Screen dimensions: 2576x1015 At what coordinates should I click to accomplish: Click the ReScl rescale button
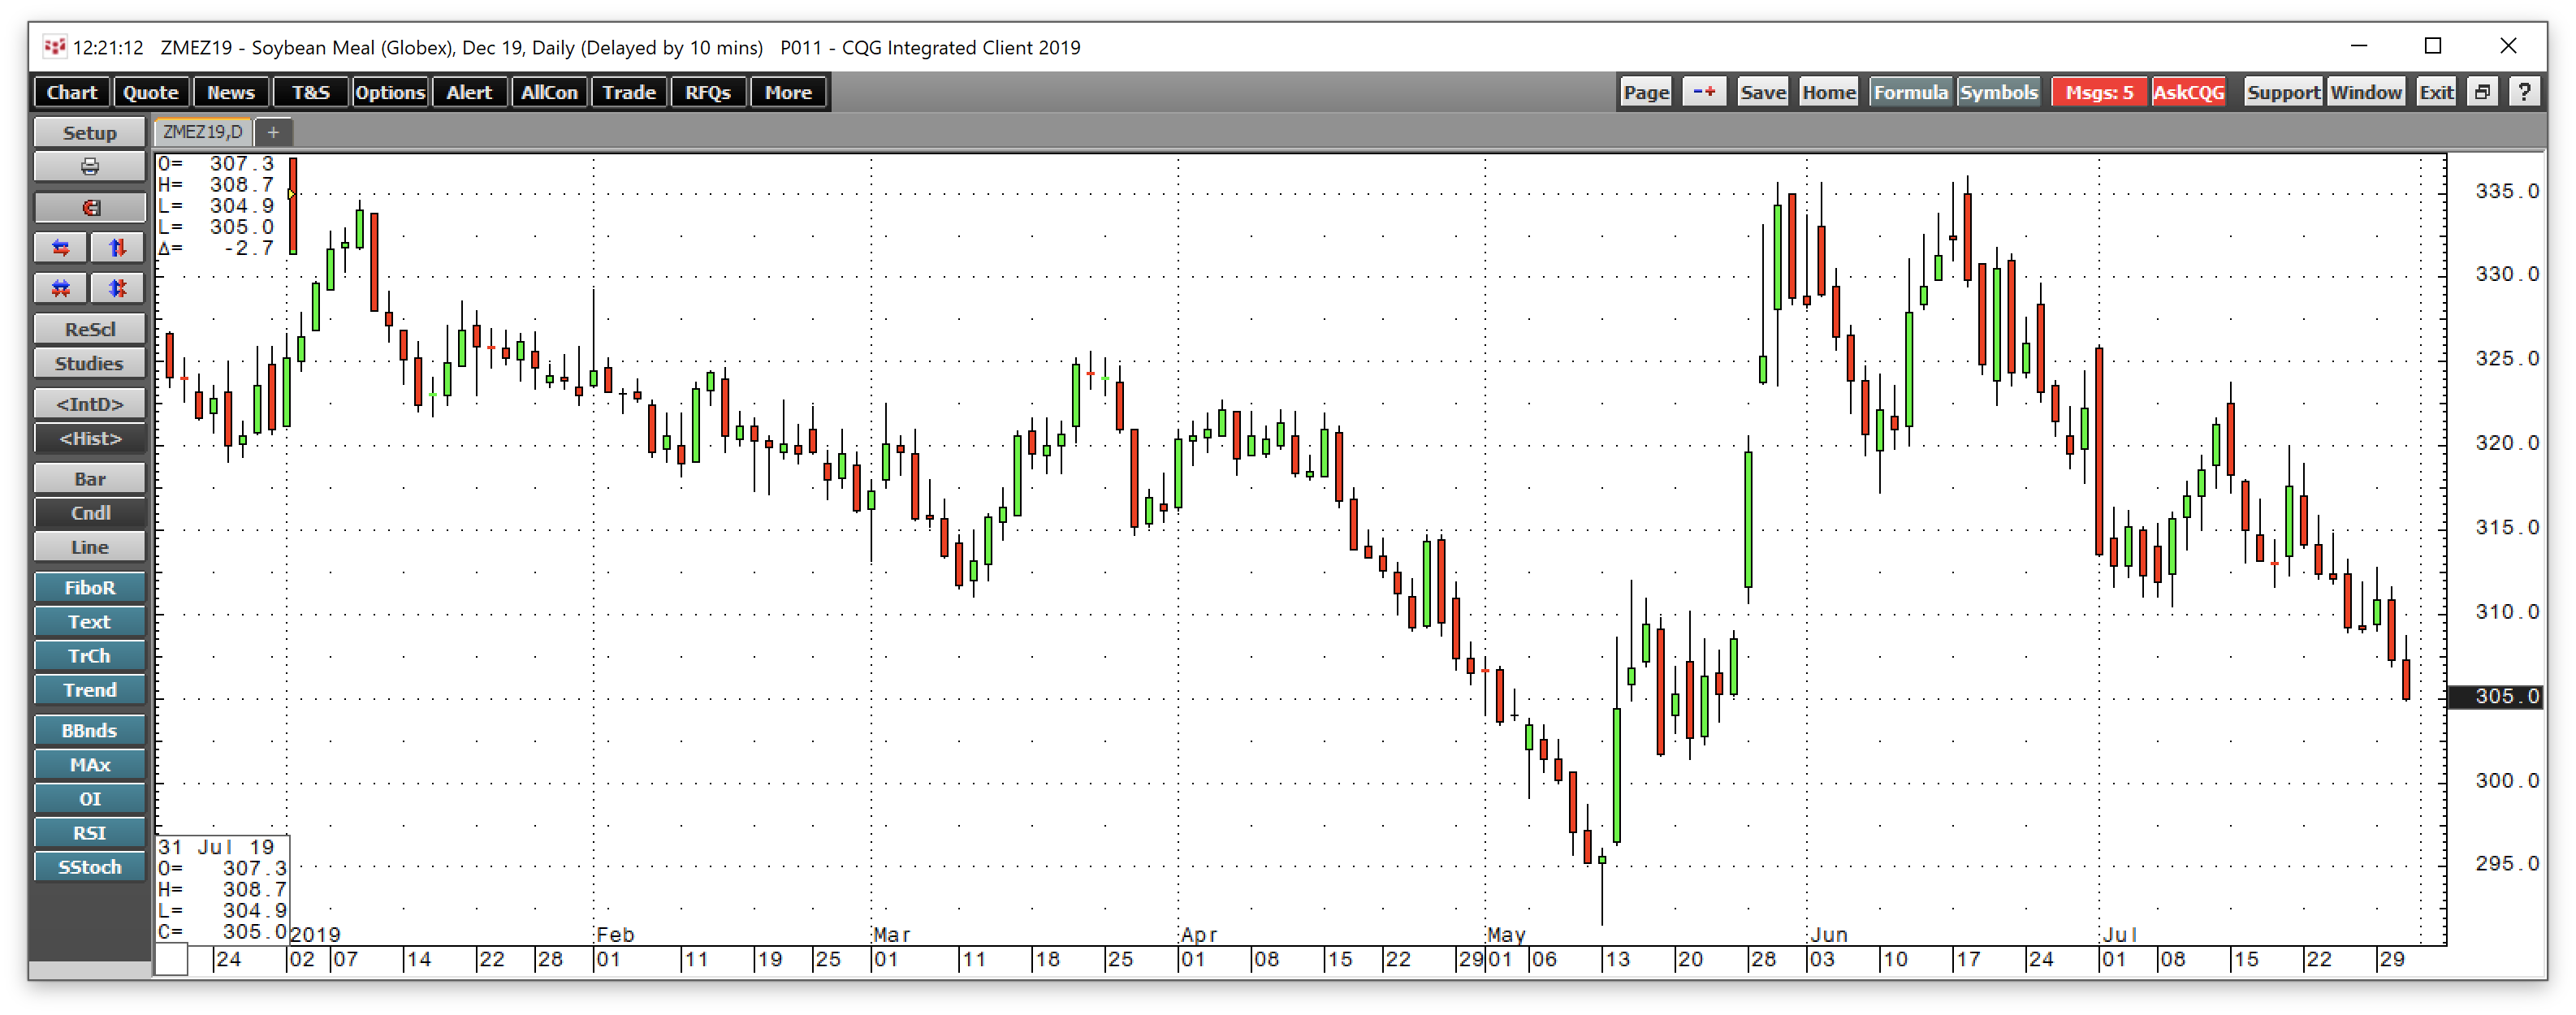(x=90, y=330)
